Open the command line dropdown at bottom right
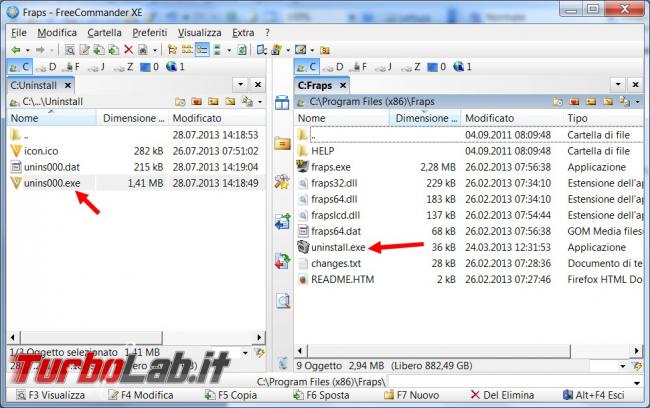Viewport: 650px width, 408px height. click(637, 382)
